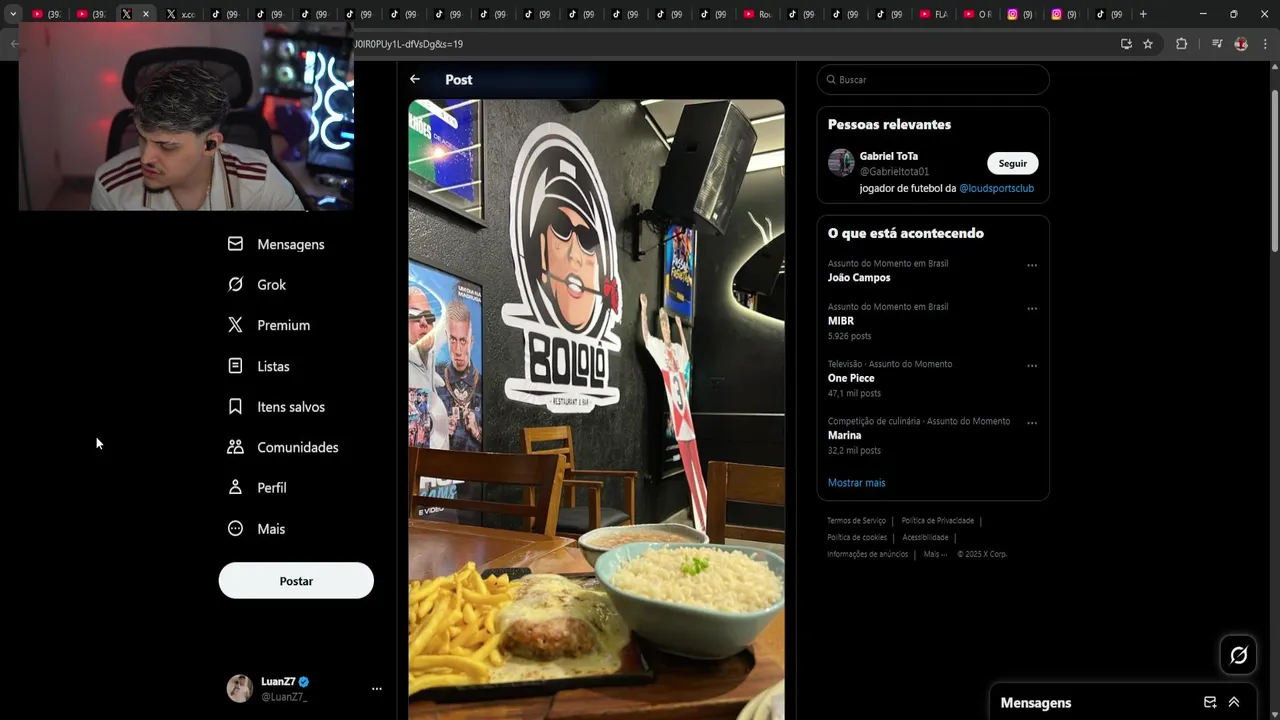Open options menu for Marina trend
Viewport: 1280px width, 720px height.
pyautogui.click(x=1032, y=423)
